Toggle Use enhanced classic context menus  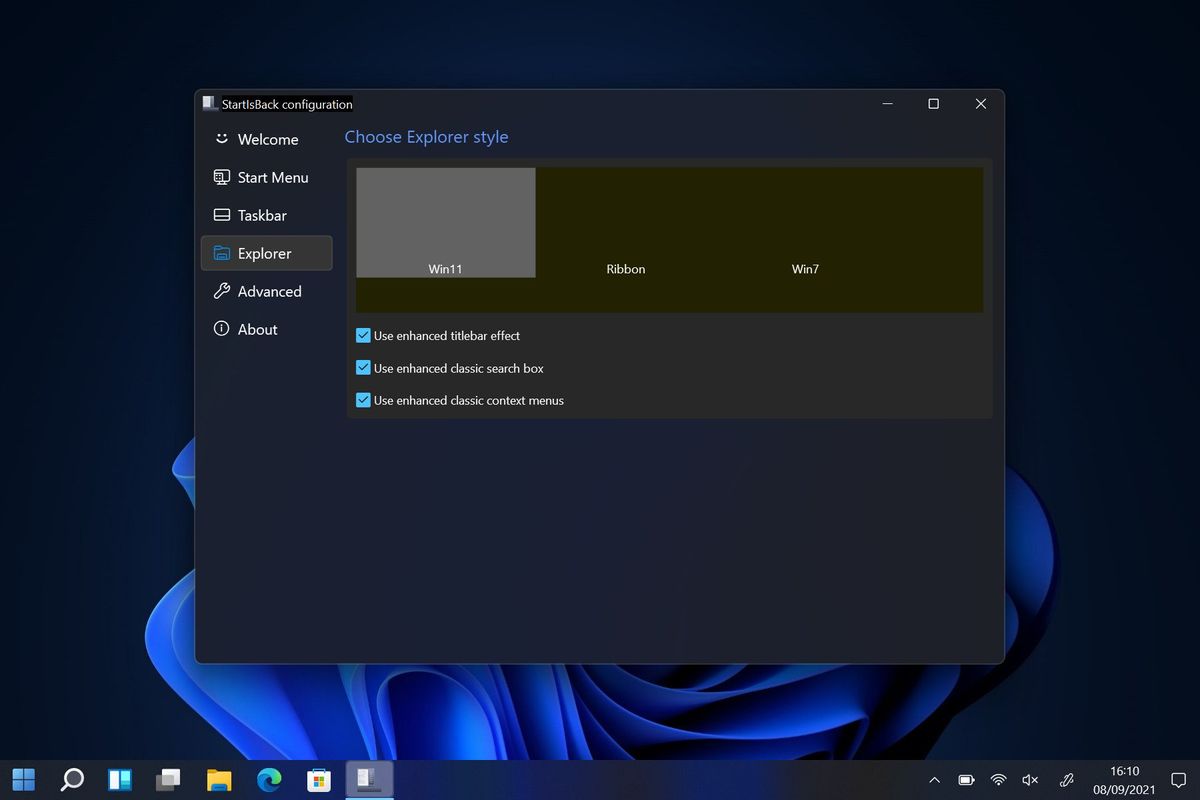click(x=363, y=399)
